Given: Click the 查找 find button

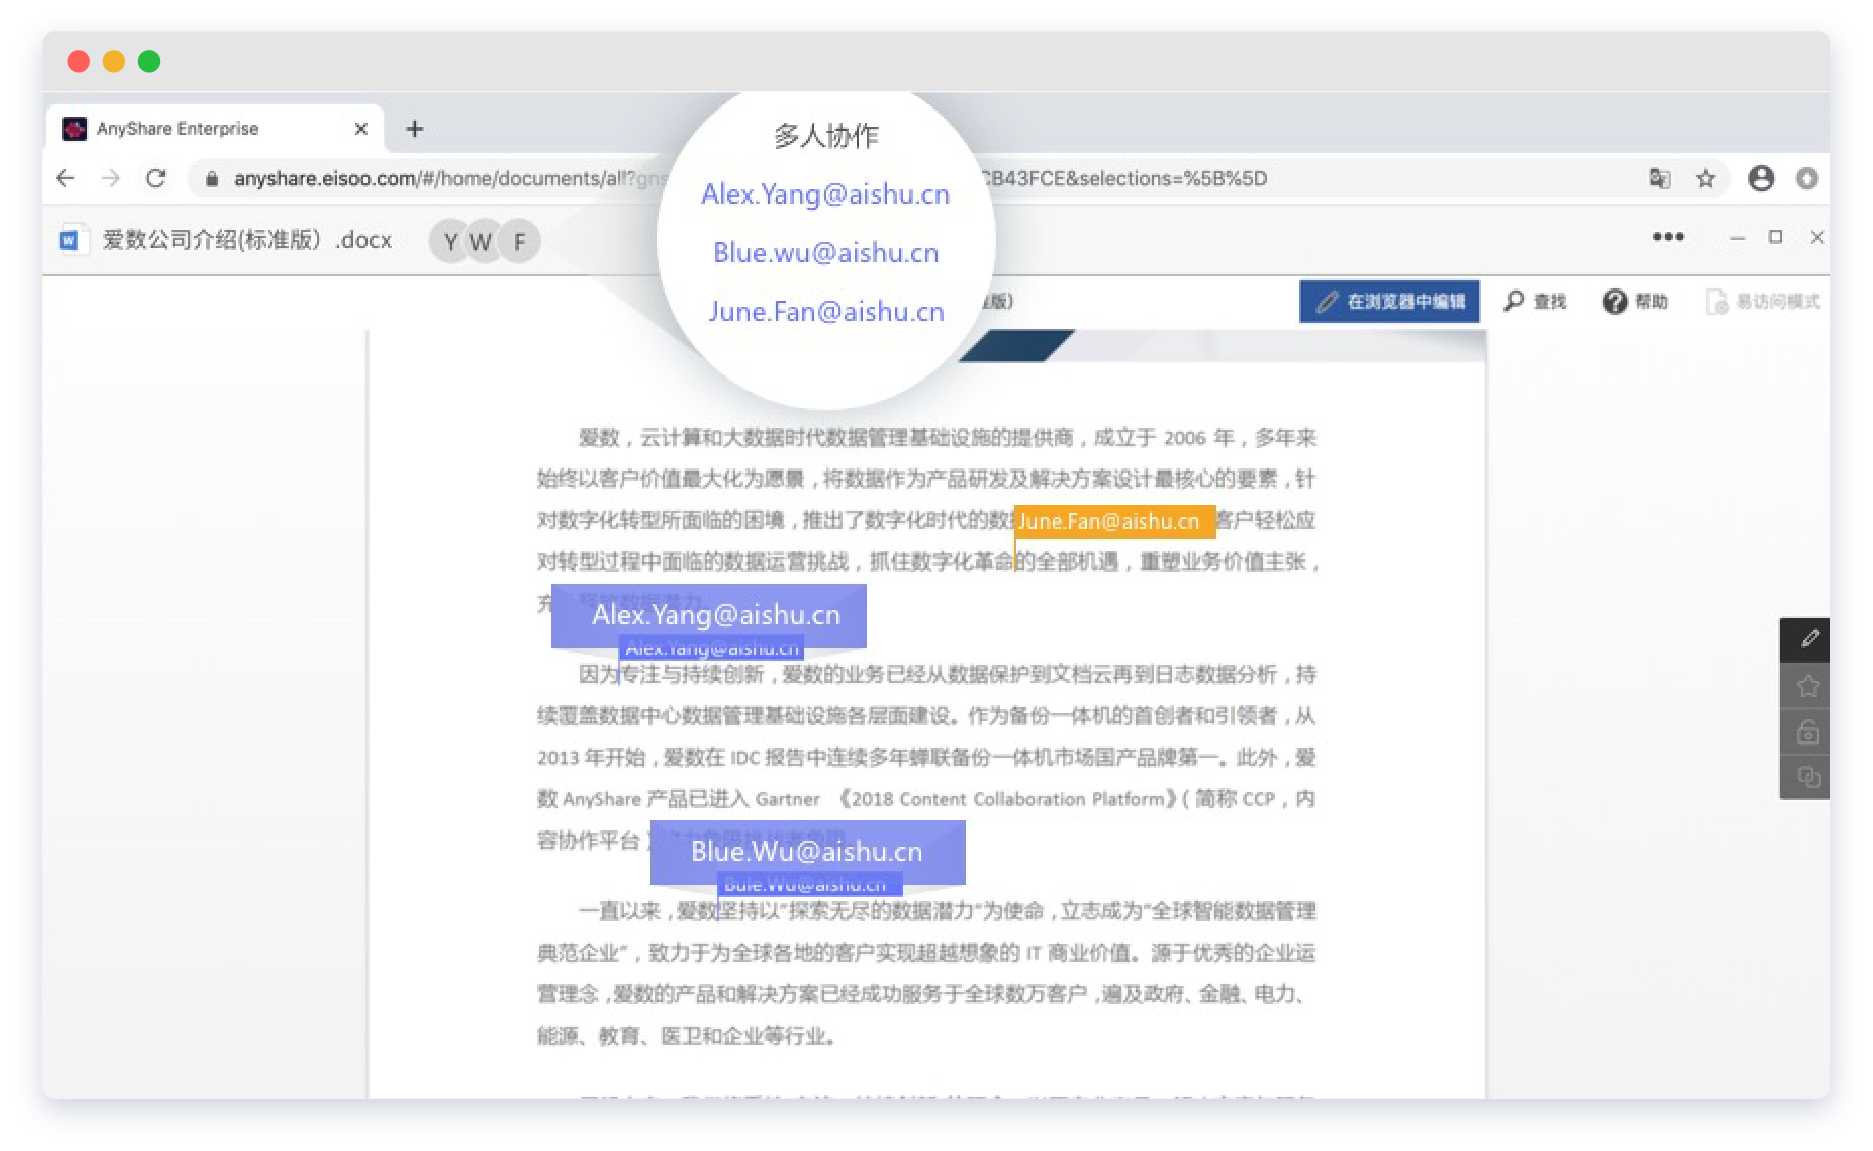Looking at the screenshot, I should [x=1535, y=301].
